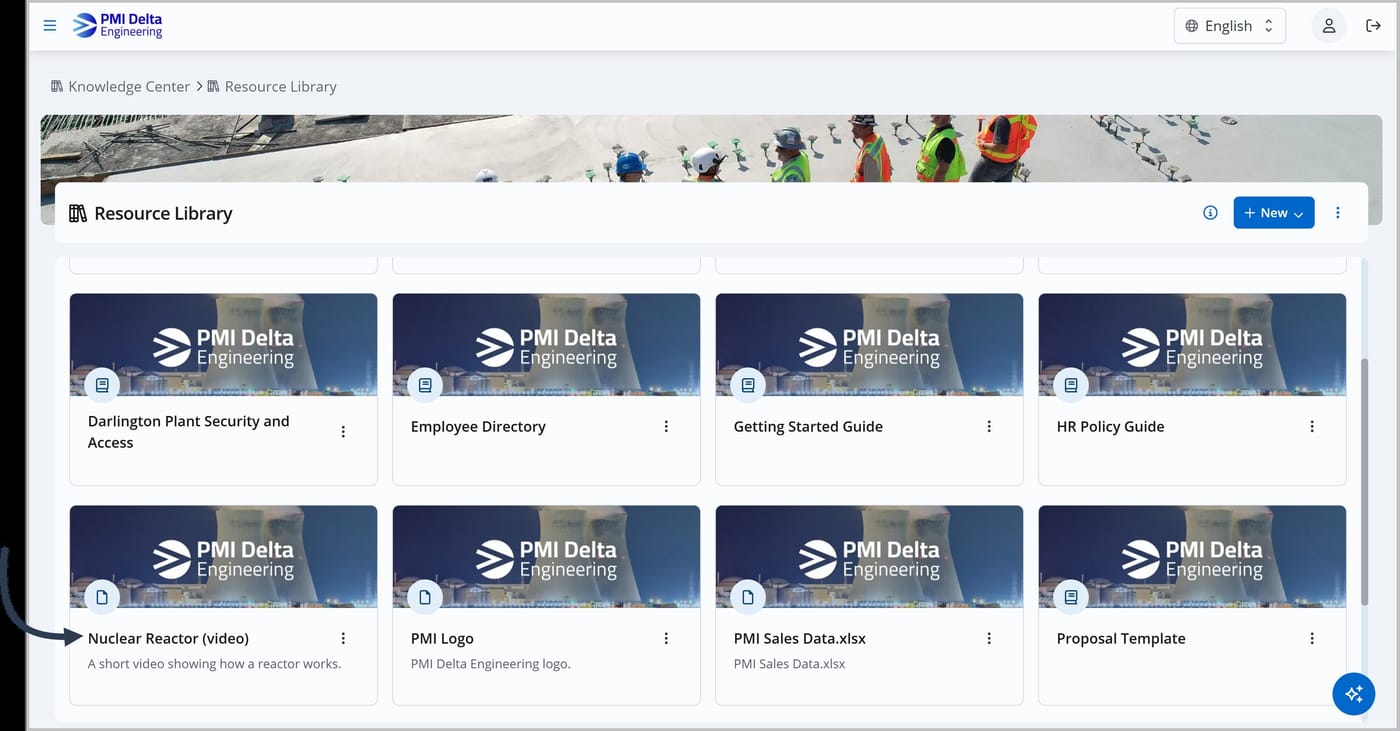Open the hamburger navigation menu
Viewport: 1400px width, 731px height.
[50, 26]
